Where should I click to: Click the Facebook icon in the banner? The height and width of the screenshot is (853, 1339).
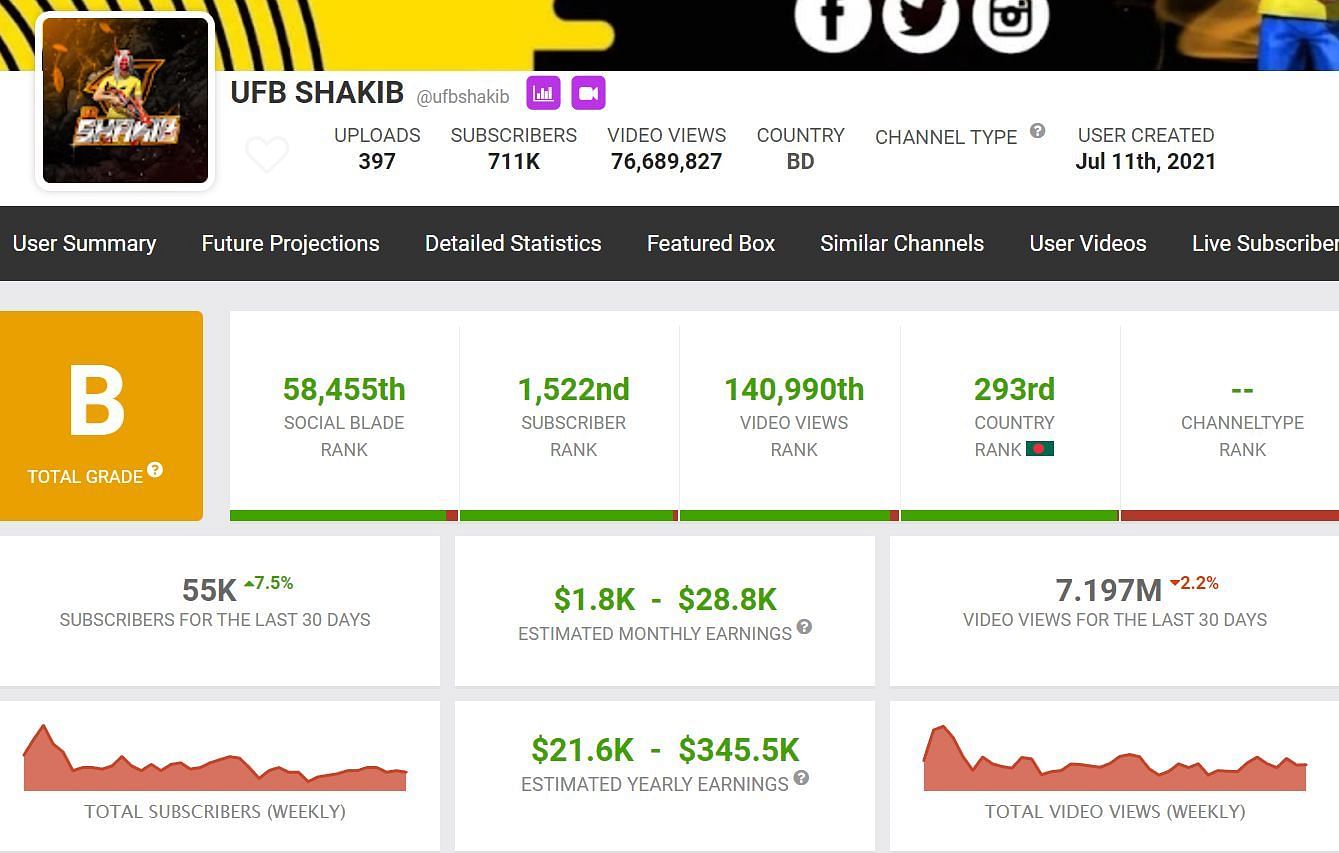[x=832, y=16]
